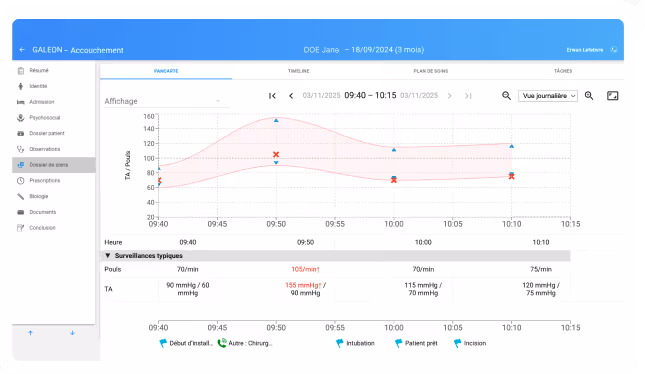Select the Biologie sidebar icon
The width and height of the screenshot is (645, 374).
pyautogui.click(x=21, y=196)
